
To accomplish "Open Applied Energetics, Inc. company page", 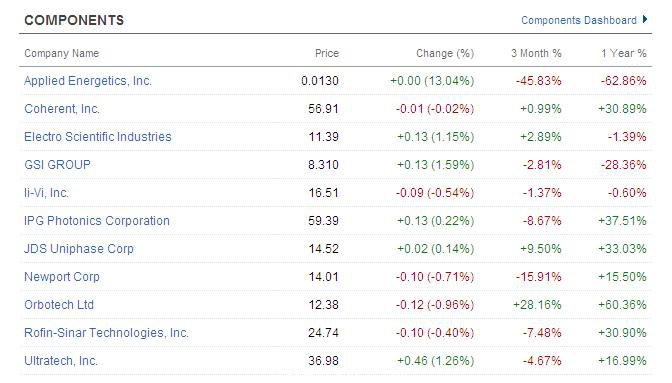I will pos(88,81).
